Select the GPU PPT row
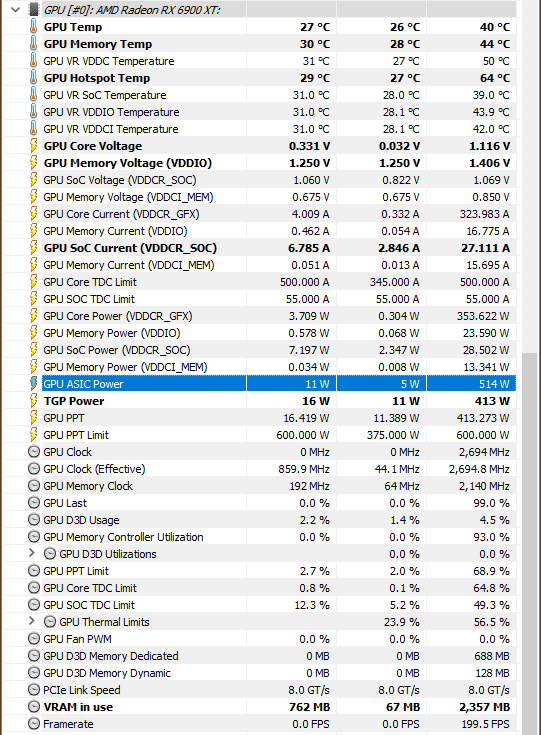This screenshot has width=541, height=735. 260,418
